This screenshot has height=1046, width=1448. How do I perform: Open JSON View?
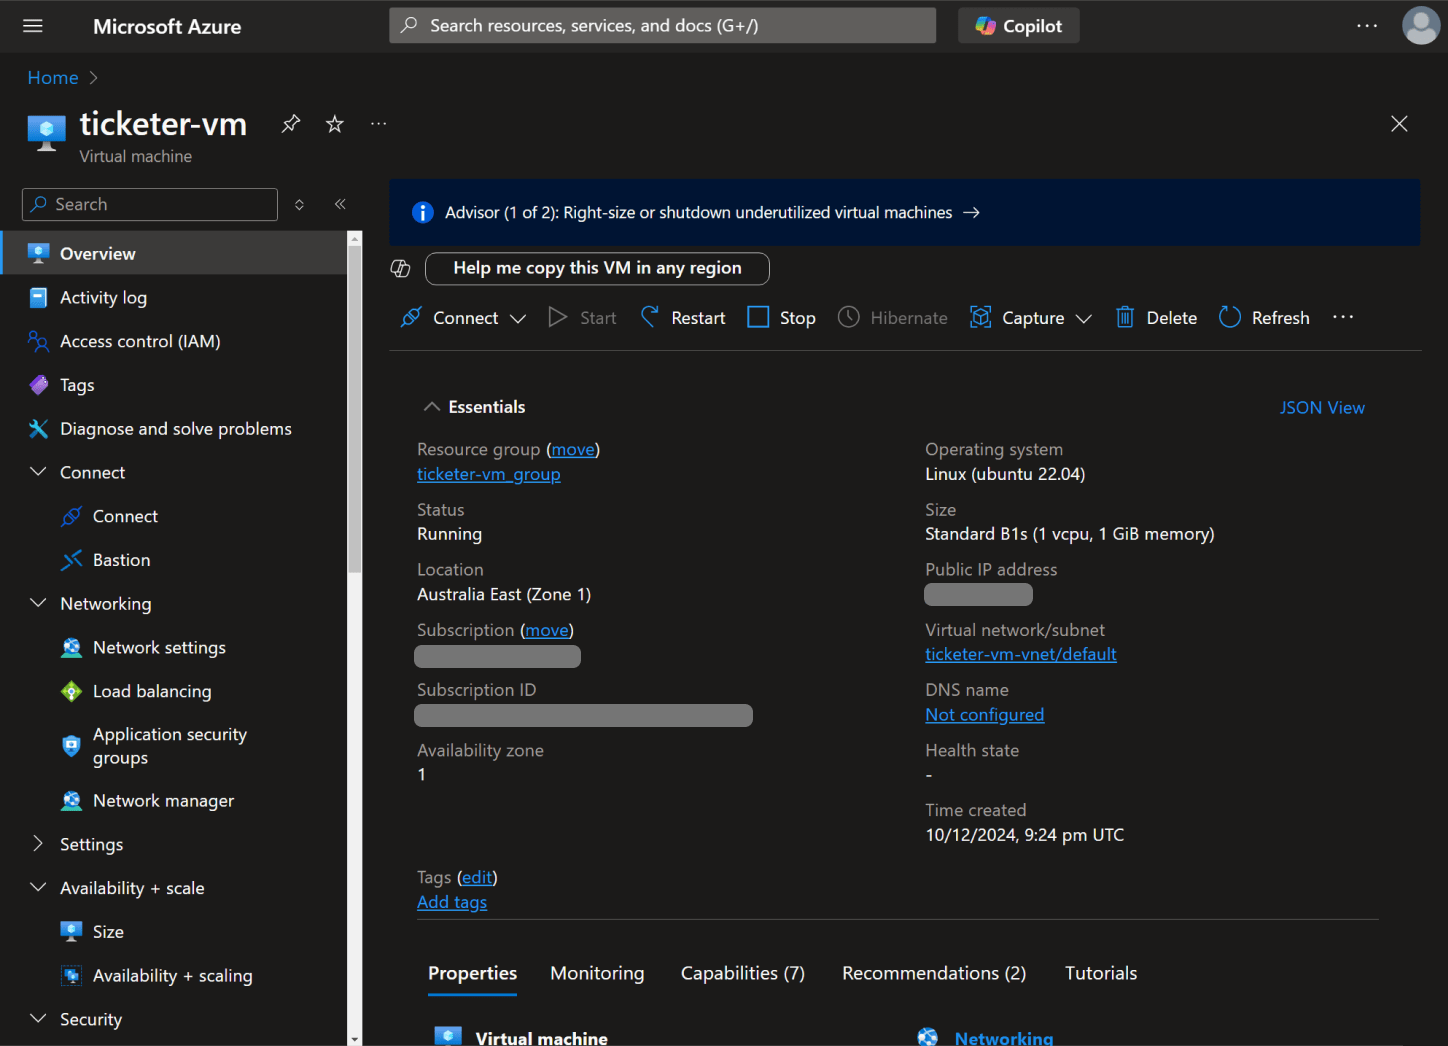pos(1322,408)
